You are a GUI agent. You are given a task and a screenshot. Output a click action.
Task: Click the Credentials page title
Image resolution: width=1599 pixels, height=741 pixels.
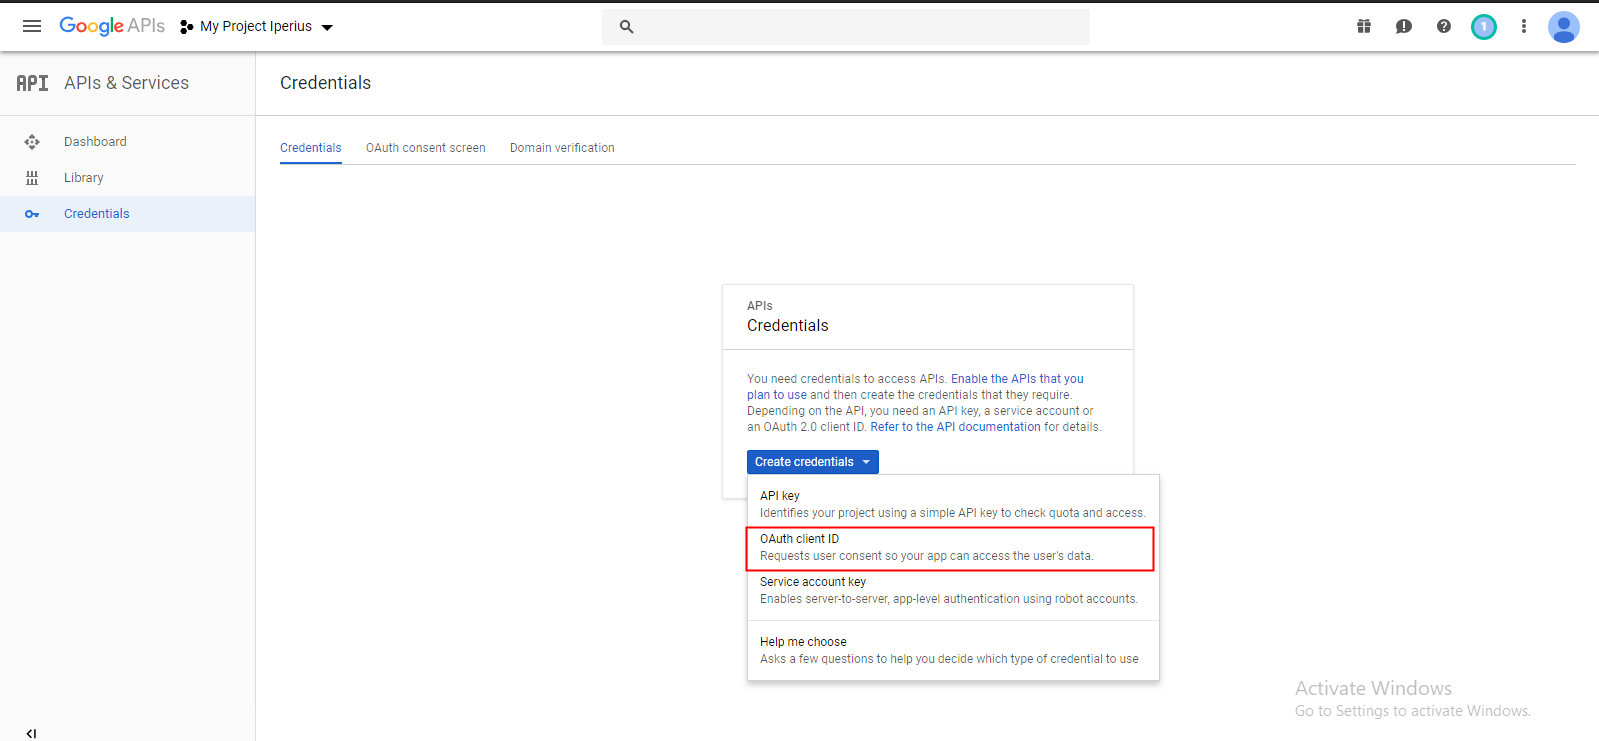point(325,83)
